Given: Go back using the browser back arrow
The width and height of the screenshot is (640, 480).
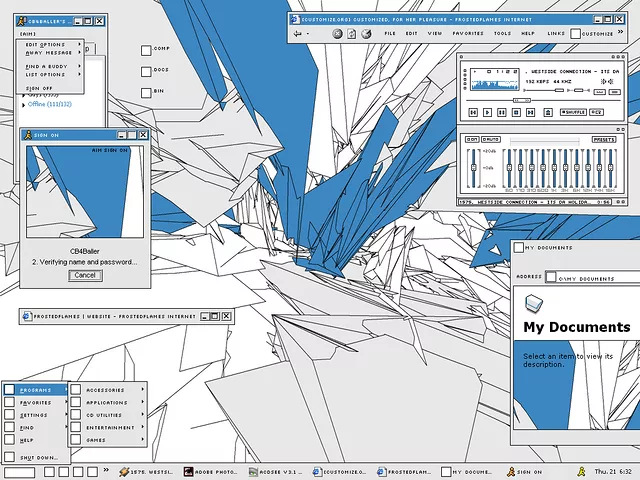Looking at the screenshot, I should 298,33.
